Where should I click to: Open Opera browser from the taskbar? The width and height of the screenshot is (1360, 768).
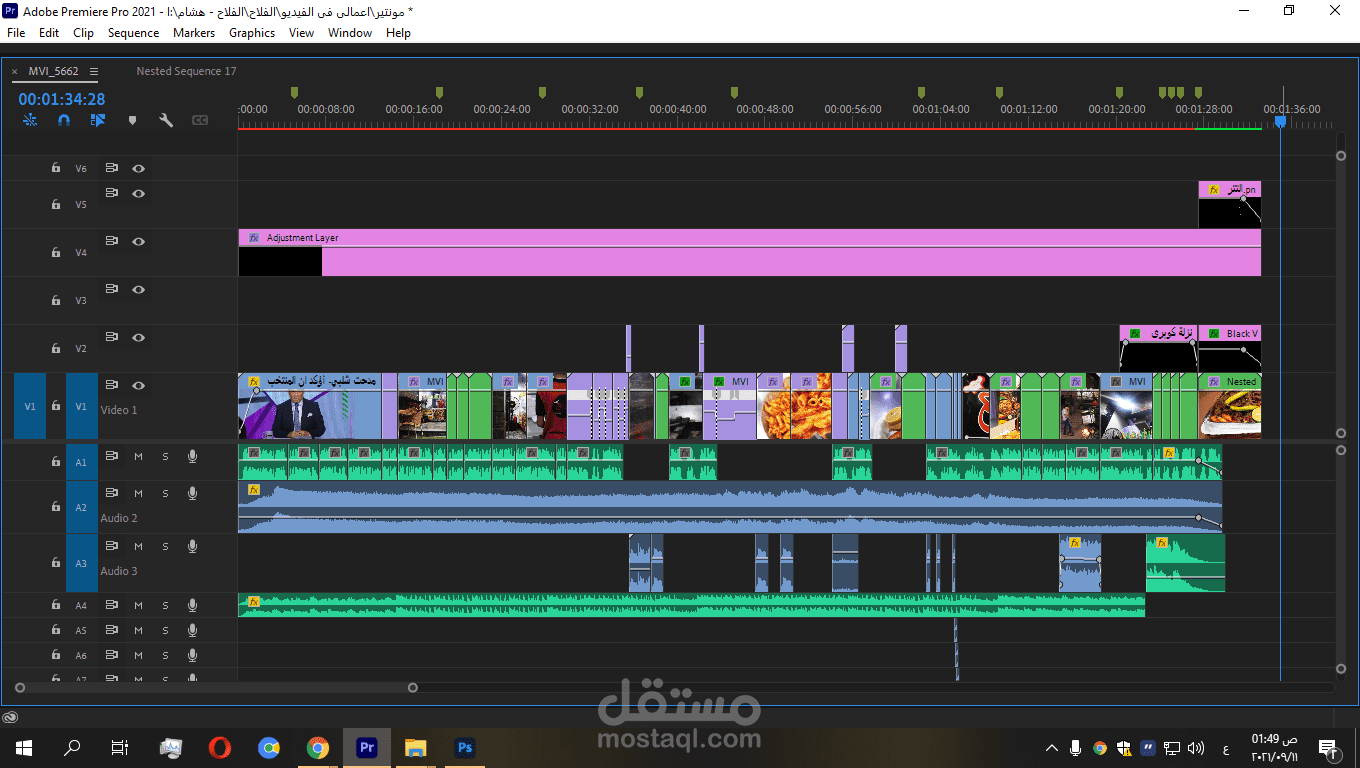pyautogui.click(x=220, y=748)
